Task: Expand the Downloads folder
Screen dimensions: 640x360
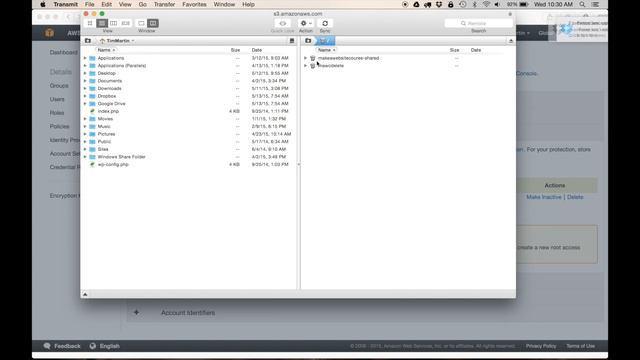Action: click(85, 88)
